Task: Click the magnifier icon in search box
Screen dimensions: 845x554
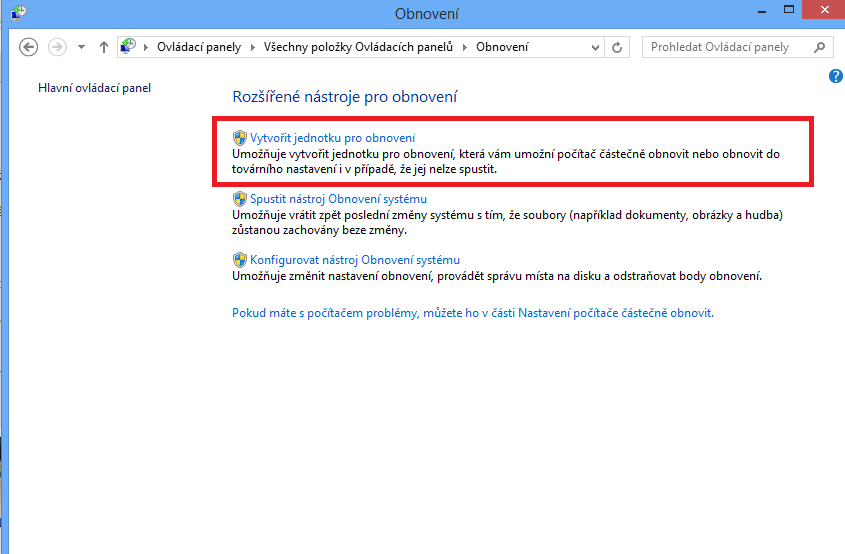Action: [820, 47]
